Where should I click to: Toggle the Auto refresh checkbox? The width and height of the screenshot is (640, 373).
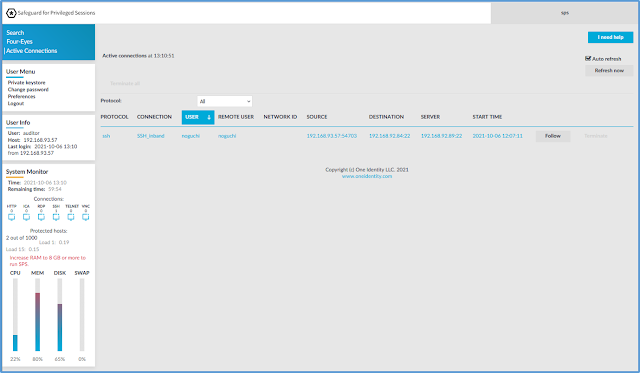588,58
